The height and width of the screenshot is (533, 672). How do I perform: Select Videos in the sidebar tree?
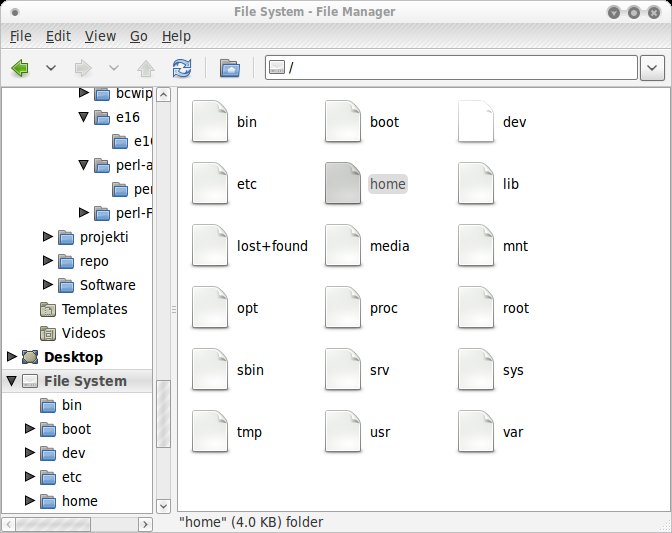pyautogui.click(x=83, y=333)
